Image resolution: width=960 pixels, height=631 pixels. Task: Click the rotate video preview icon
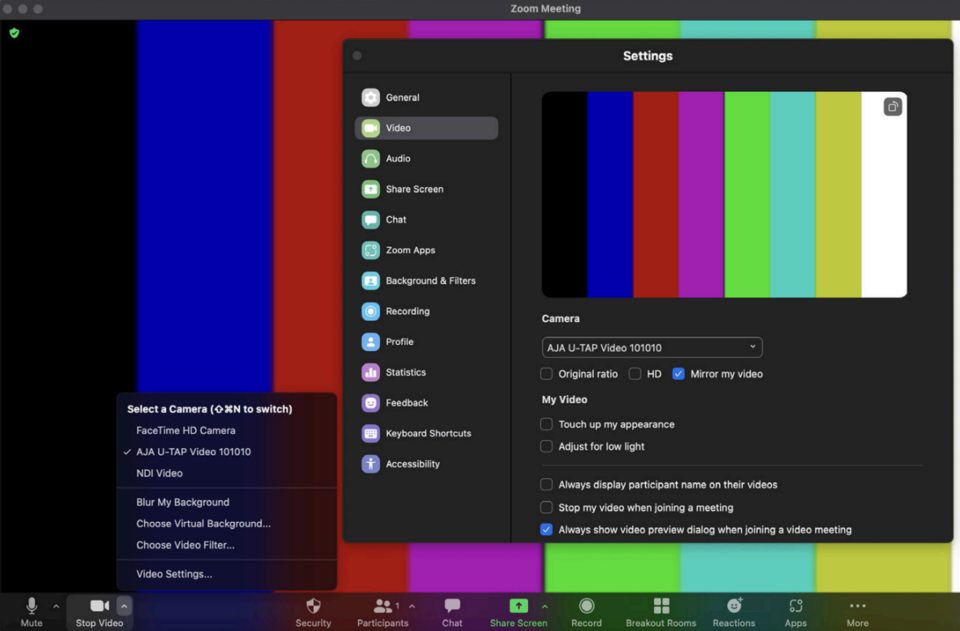point(893,107)
